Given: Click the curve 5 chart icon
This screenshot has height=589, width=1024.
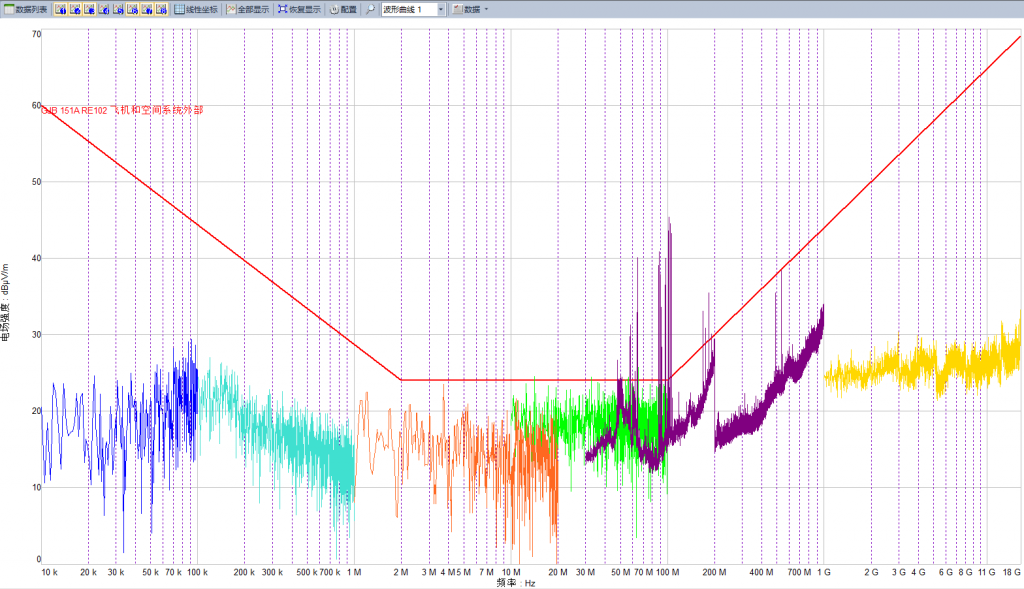Looking at the screenshot, I should [118, 9].
